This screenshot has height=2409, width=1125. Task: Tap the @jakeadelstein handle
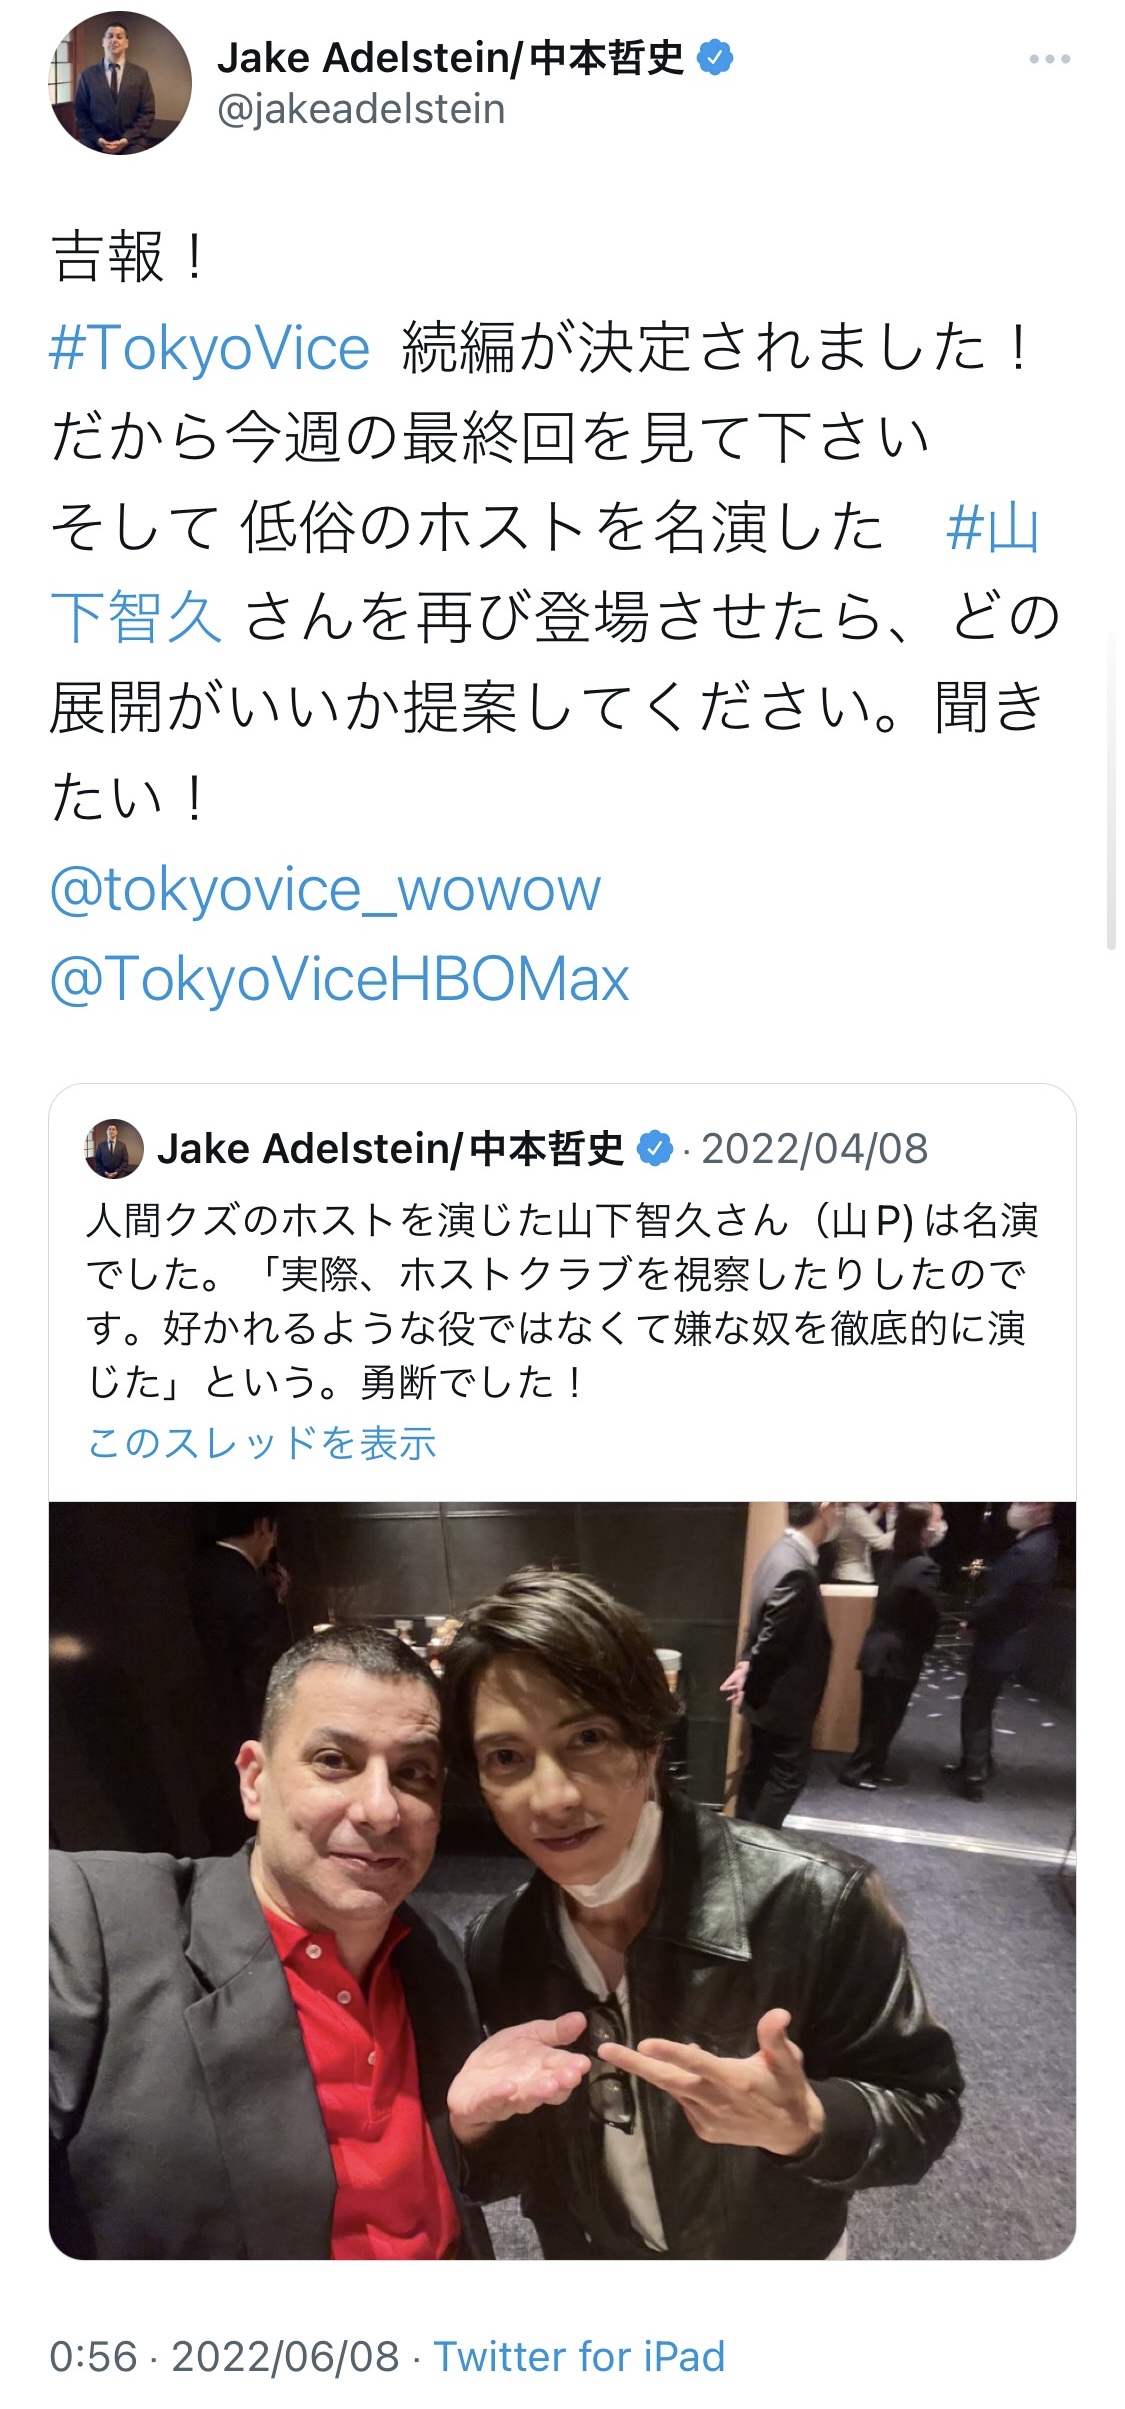(361, 109)
